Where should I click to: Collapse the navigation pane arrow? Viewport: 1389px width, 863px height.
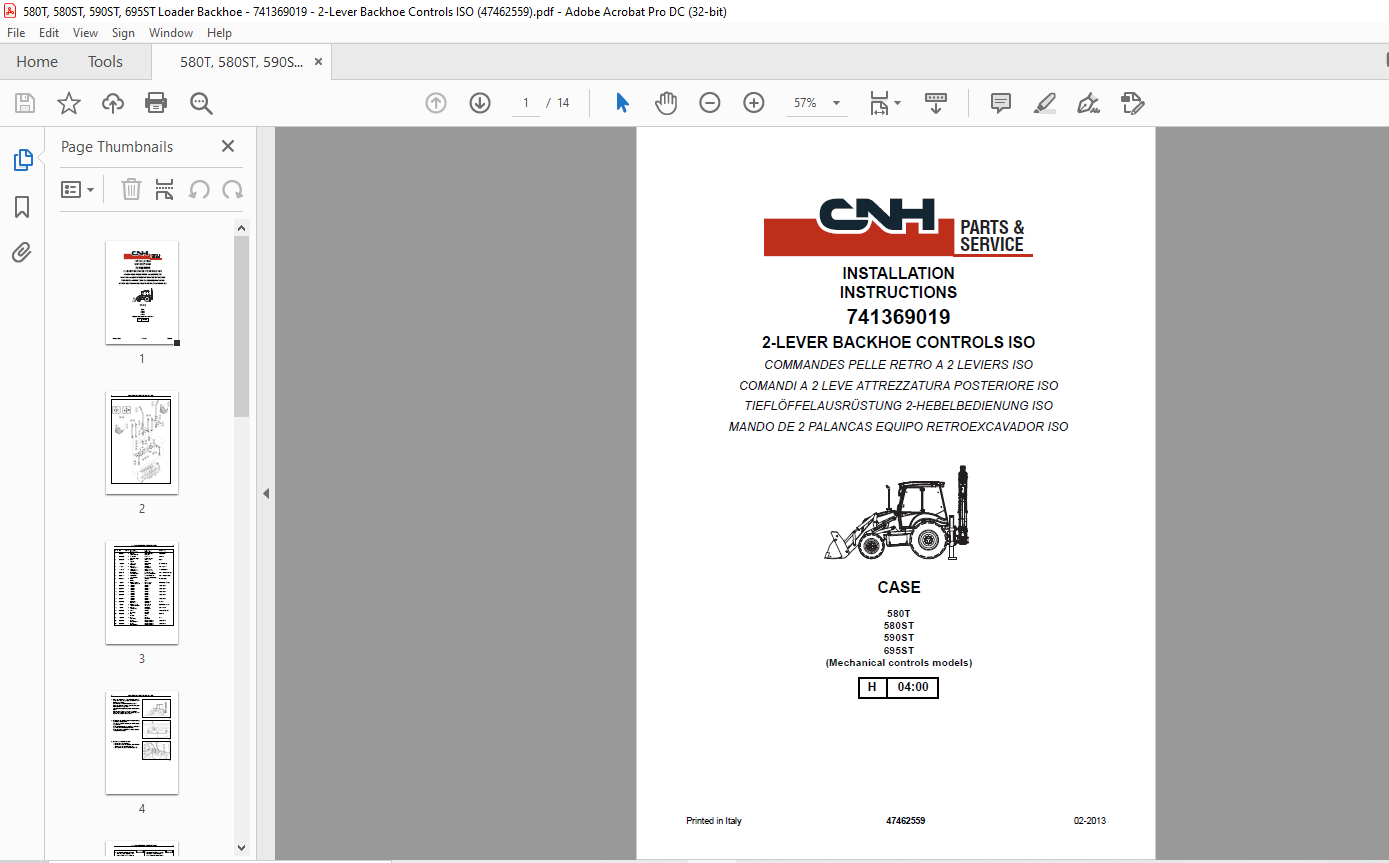coord(266,494)
